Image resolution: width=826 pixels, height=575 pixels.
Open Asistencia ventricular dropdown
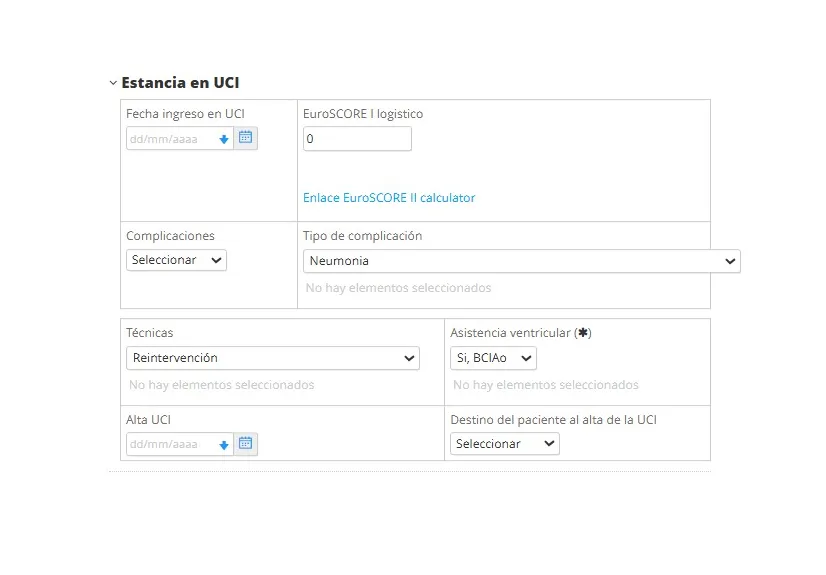click(x=493, y=358)
